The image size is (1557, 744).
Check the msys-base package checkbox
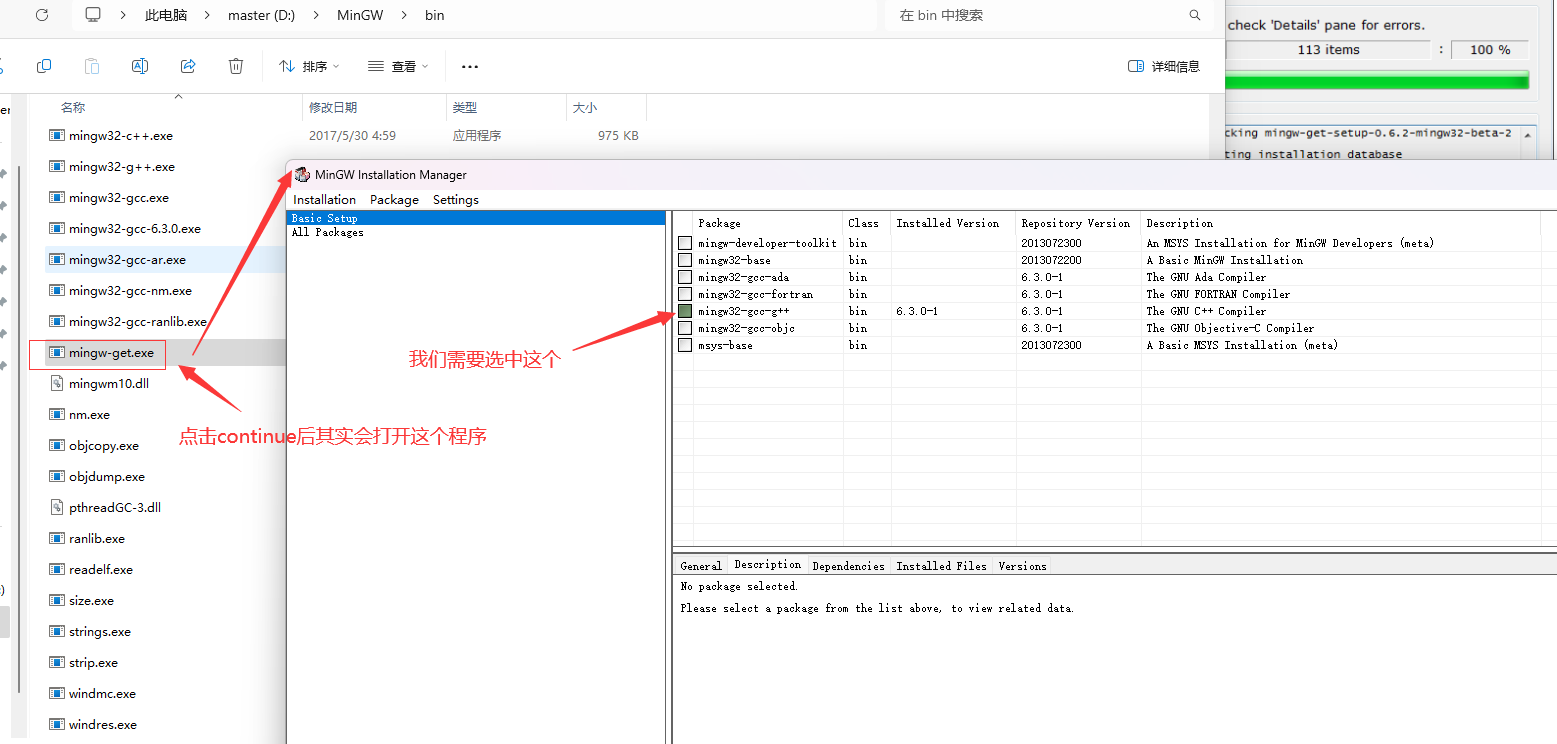[x=685, y=345]
